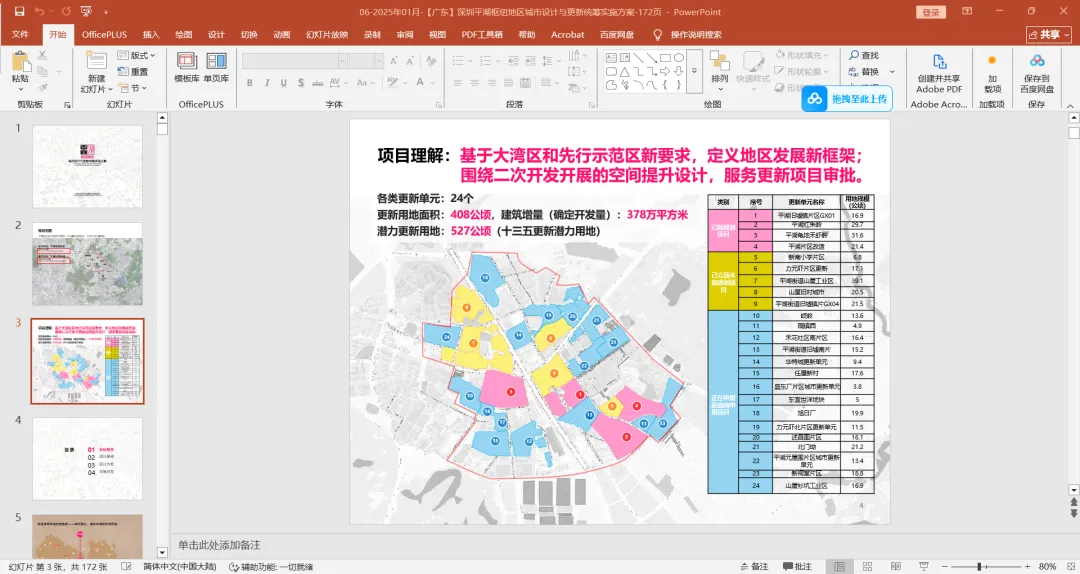This screenshot has height=574, width=1080.
Task: Toggle Normal view in status bar
Action: click(x=839, y=566)
